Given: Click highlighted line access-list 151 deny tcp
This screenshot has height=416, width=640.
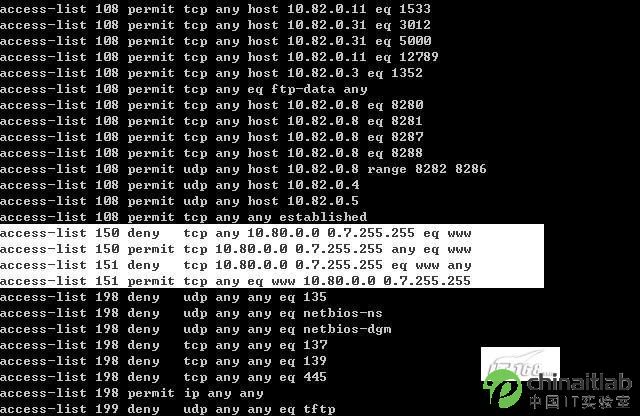Looking at the screenshot, I should tap(236, 265).
